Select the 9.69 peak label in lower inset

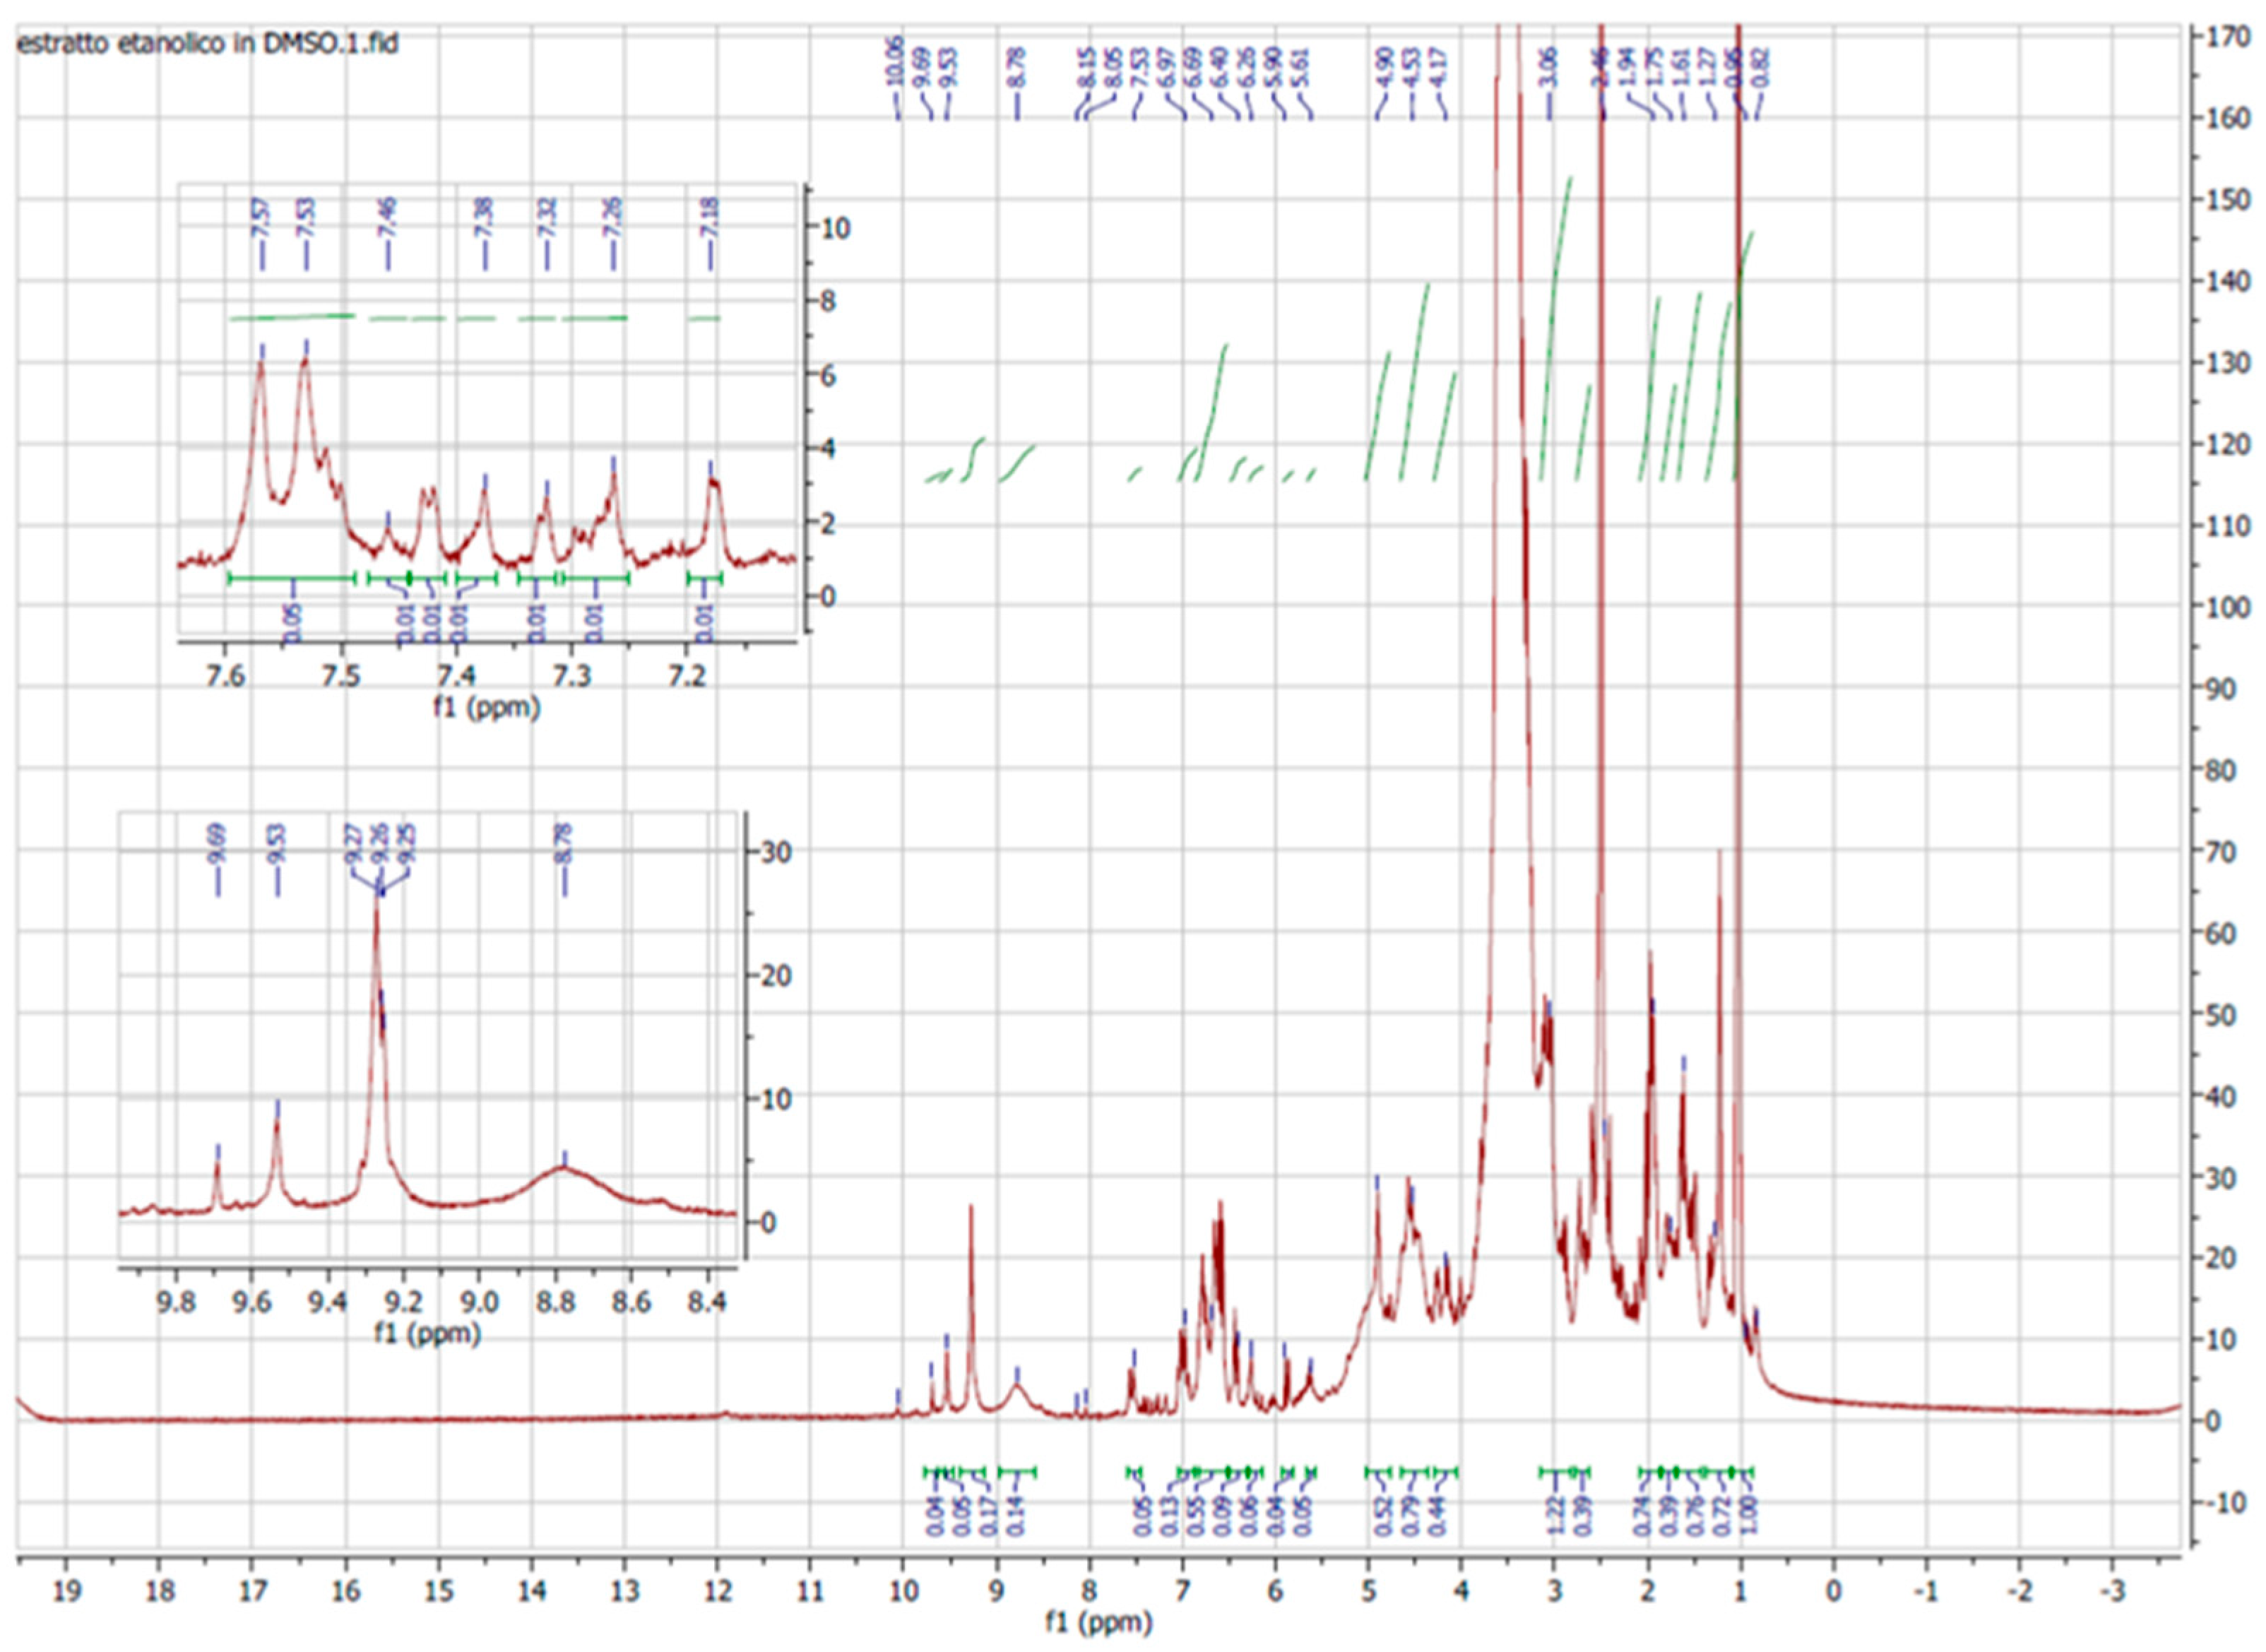tap(218, 845)
